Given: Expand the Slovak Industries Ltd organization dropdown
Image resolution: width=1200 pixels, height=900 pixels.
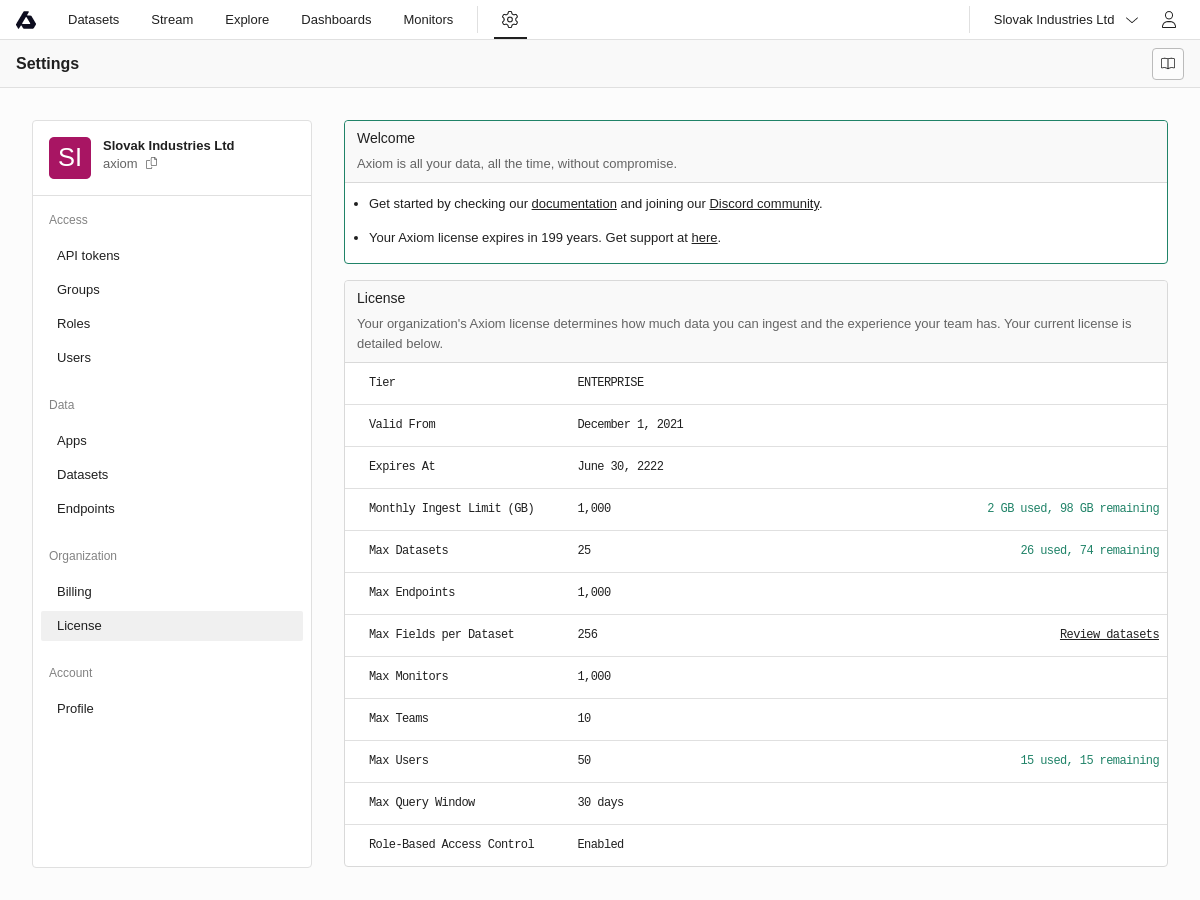Looking at the screenshot, I should click(x=1065, y=20).
